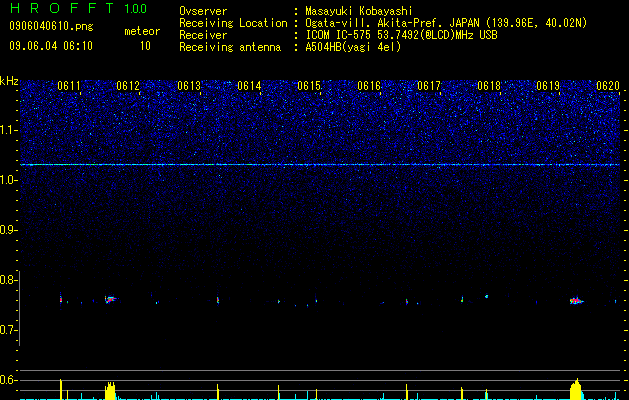Screen dimensions: 629x400
Task: Click the meteor echo near 0612
Action: (x=110, y=299)
